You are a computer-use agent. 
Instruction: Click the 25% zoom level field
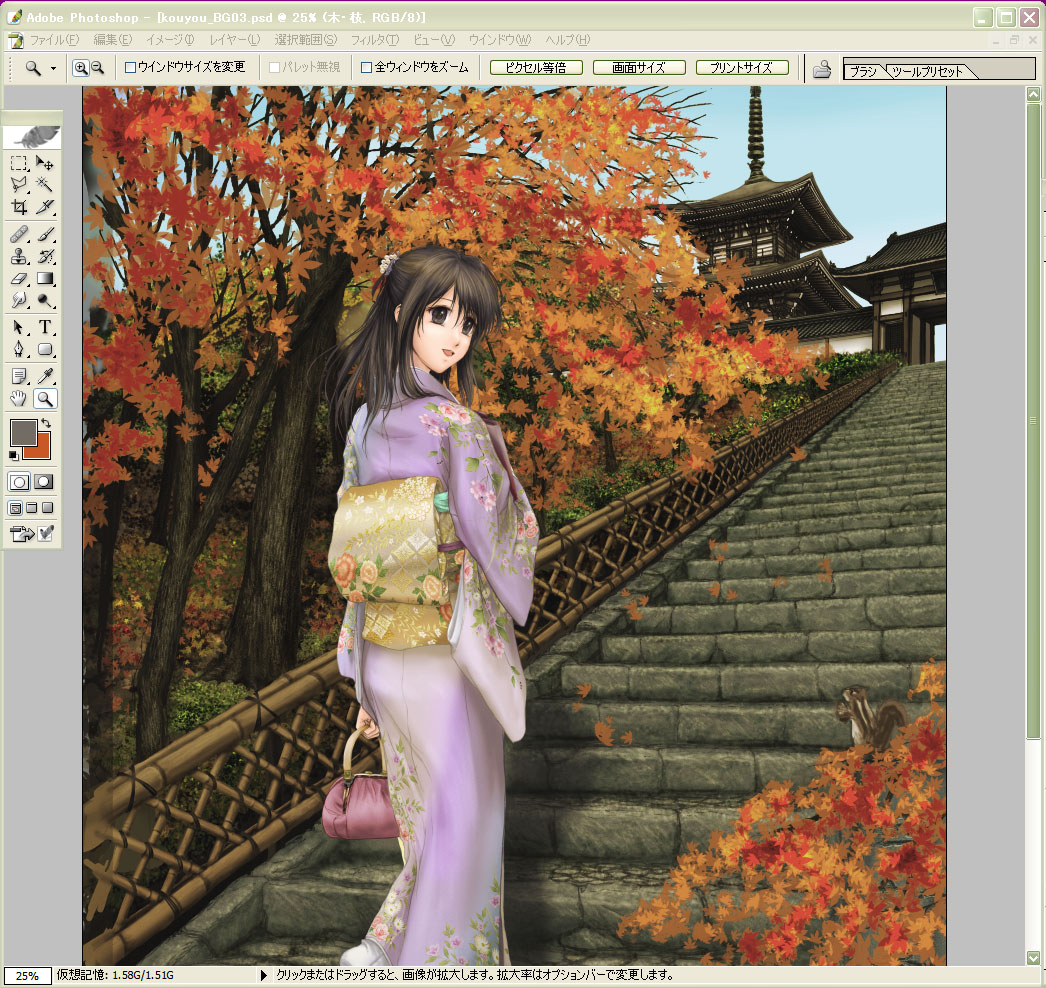27,975
